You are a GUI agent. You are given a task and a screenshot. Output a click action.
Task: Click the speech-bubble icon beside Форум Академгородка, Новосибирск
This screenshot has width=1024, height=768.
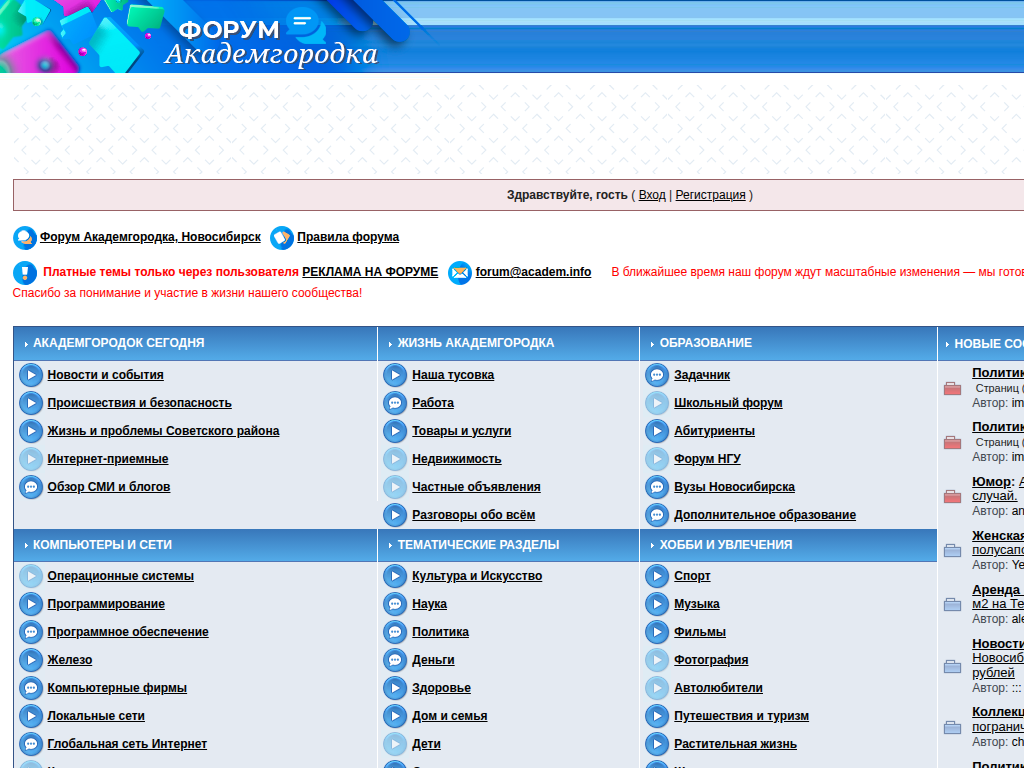click(25, 238)
